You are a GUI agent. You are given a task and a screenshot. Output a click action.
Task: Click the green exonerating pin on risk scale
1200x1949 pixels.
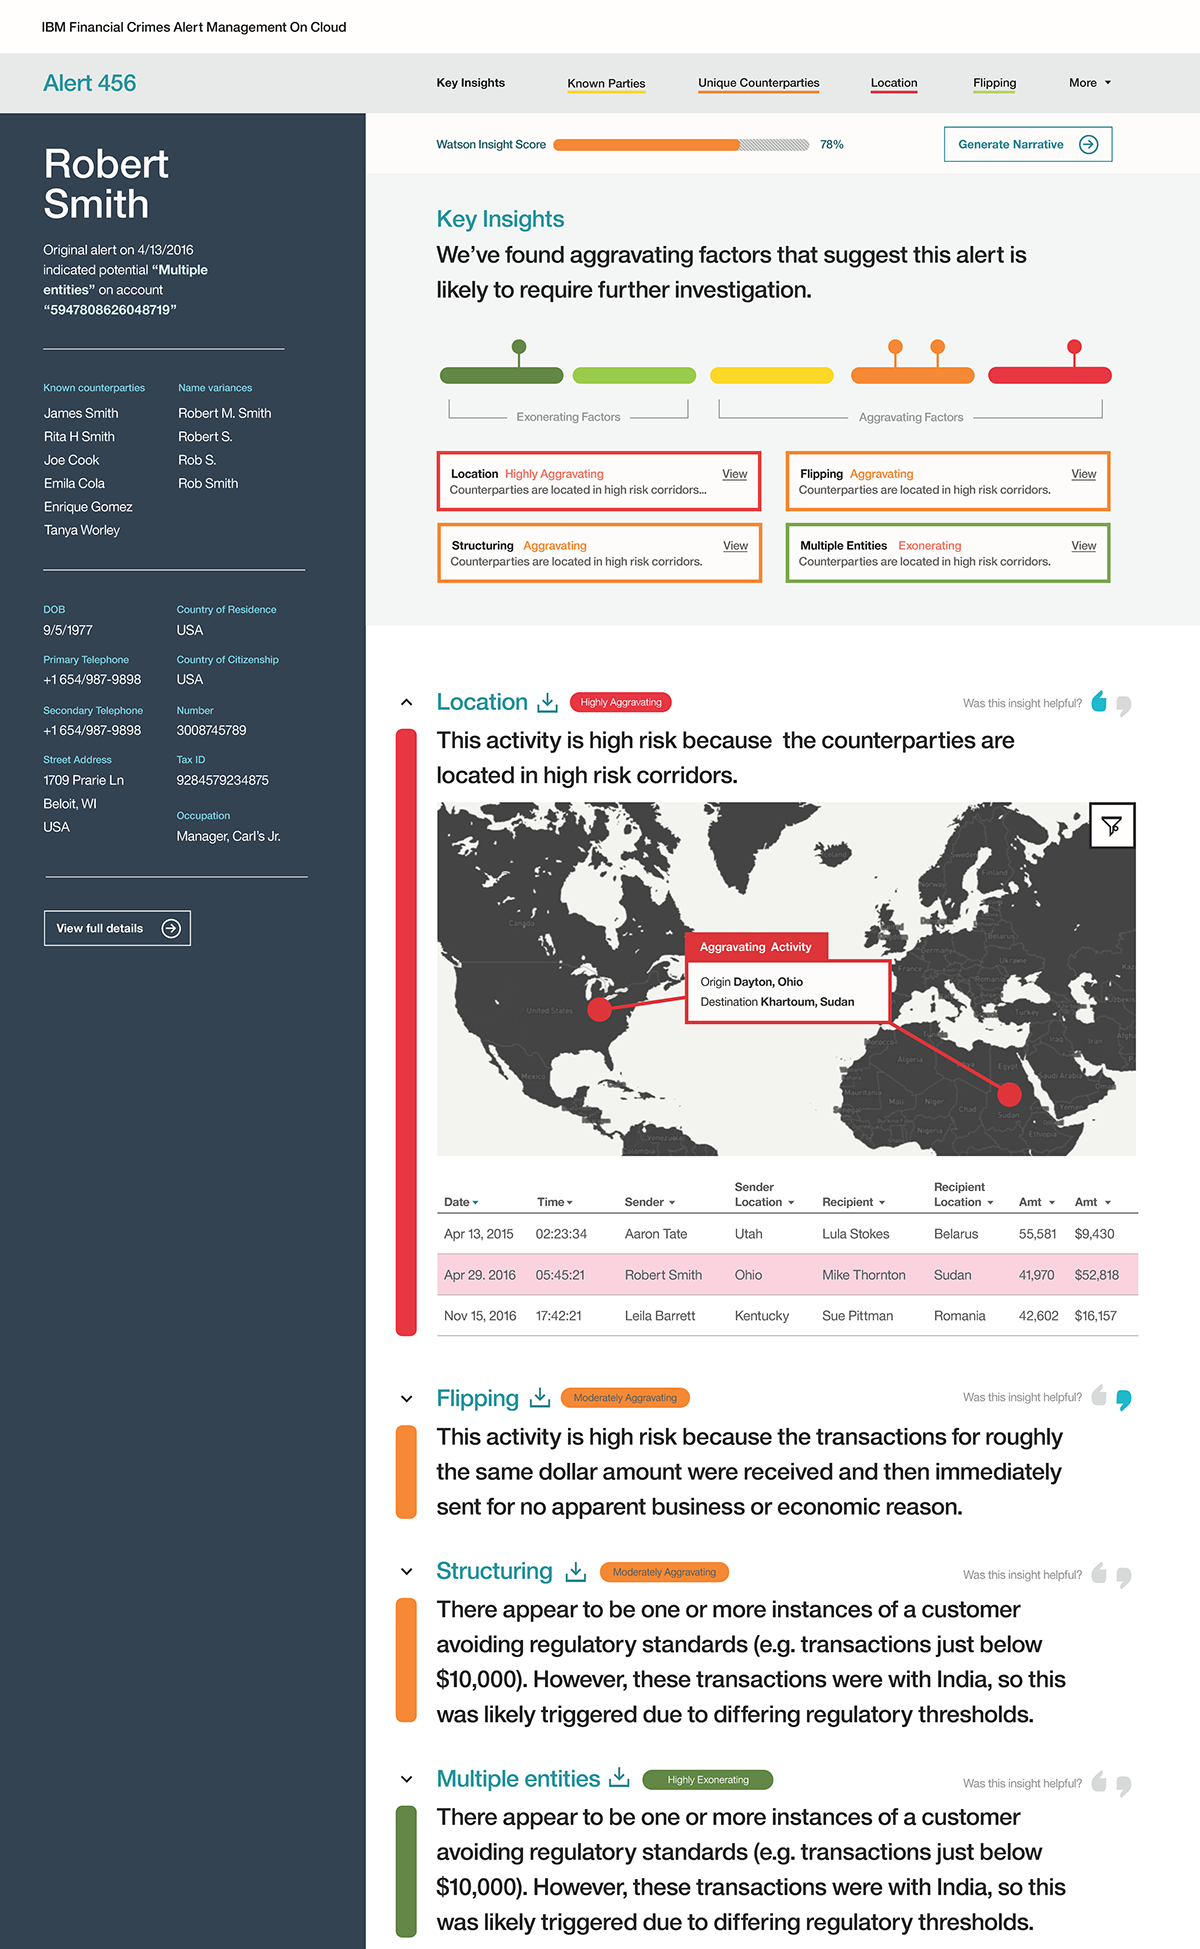(518, 347)
